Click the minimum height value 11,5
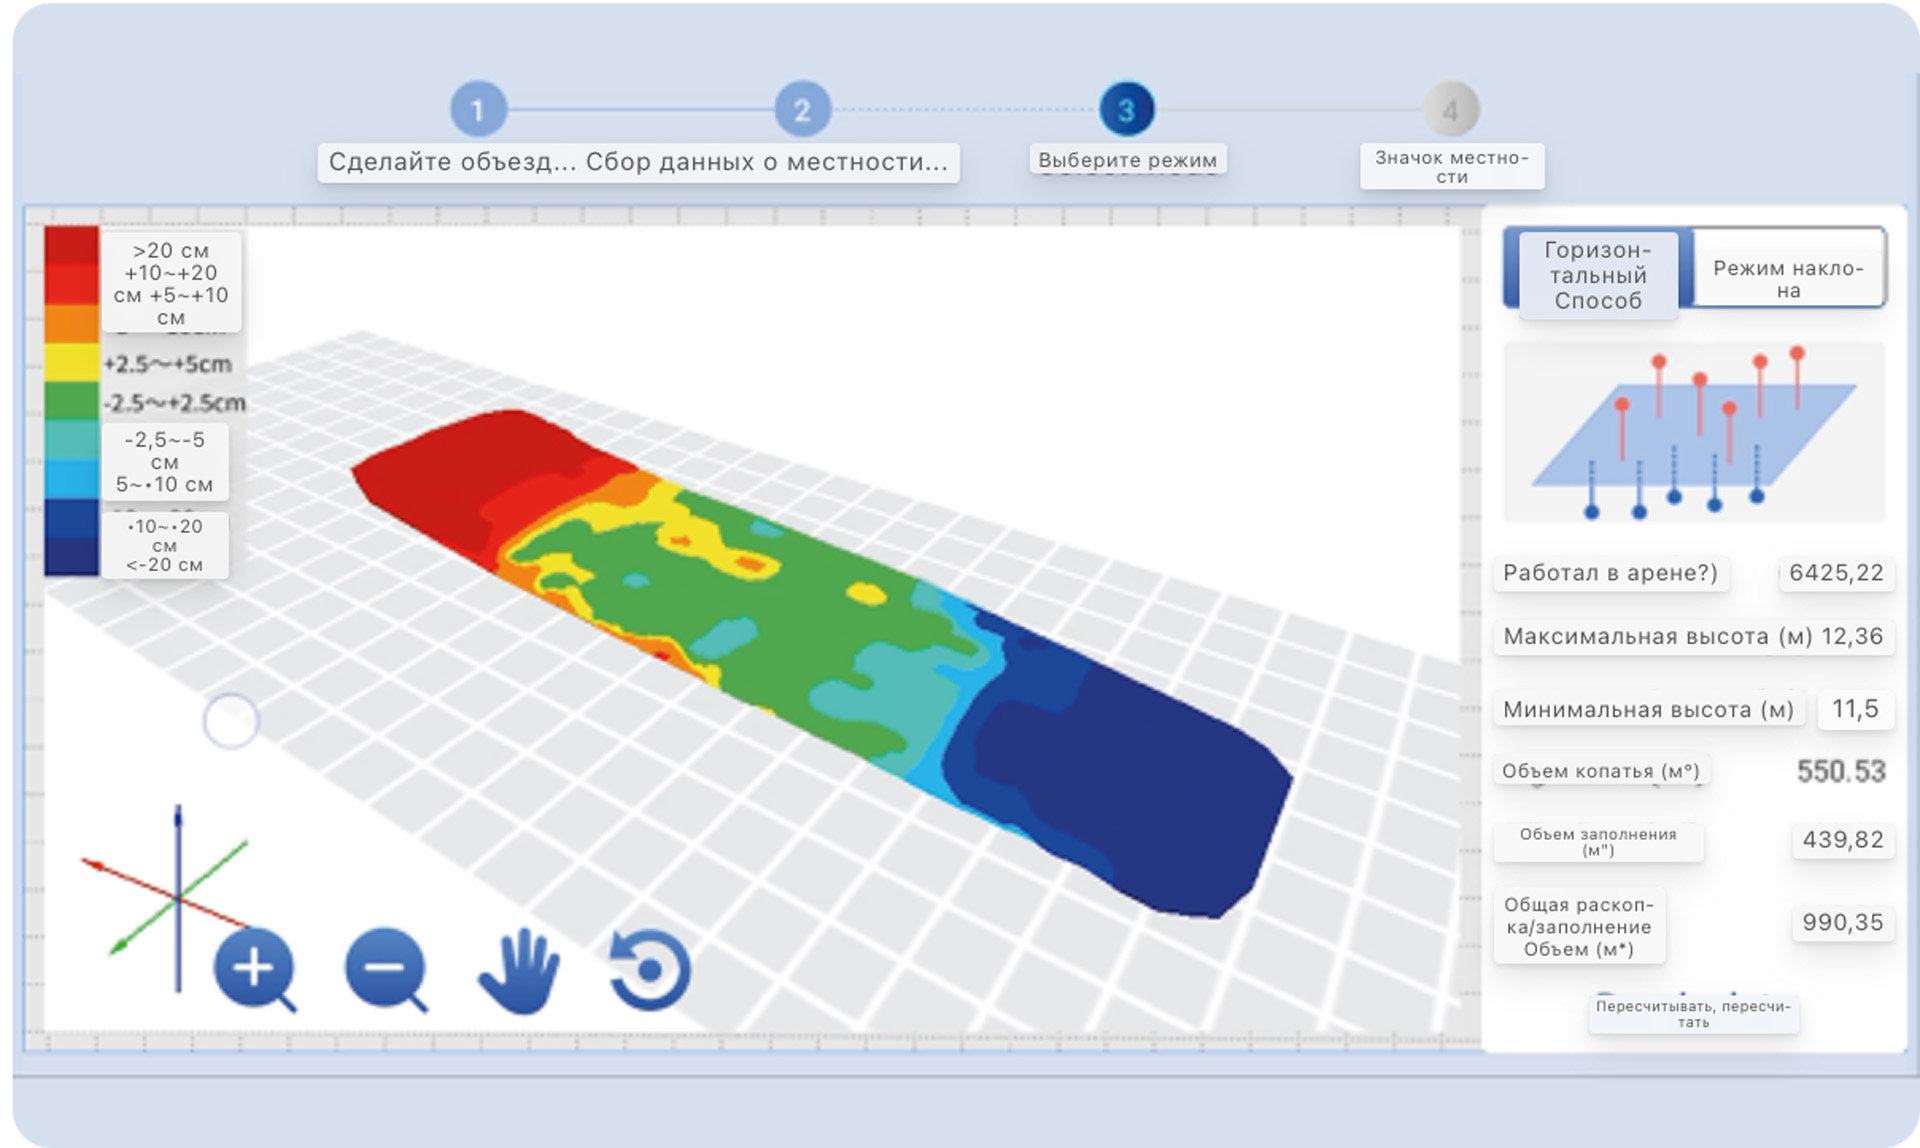This screenshot has width=1920, height=1148. coord(1855,709)
